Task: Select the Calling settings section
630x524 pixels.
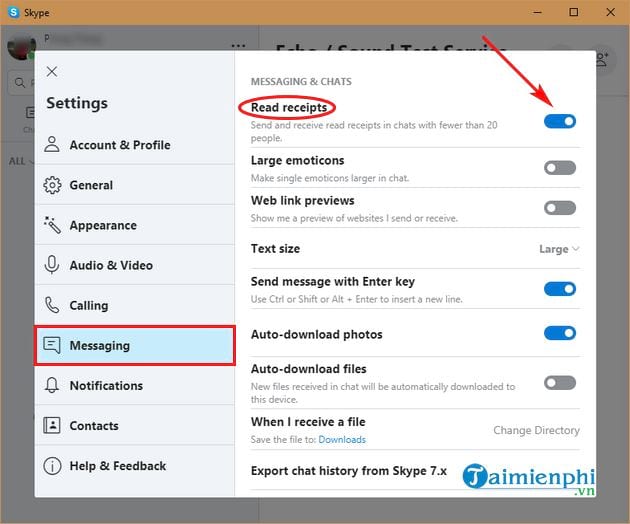Action: [135, 305]
